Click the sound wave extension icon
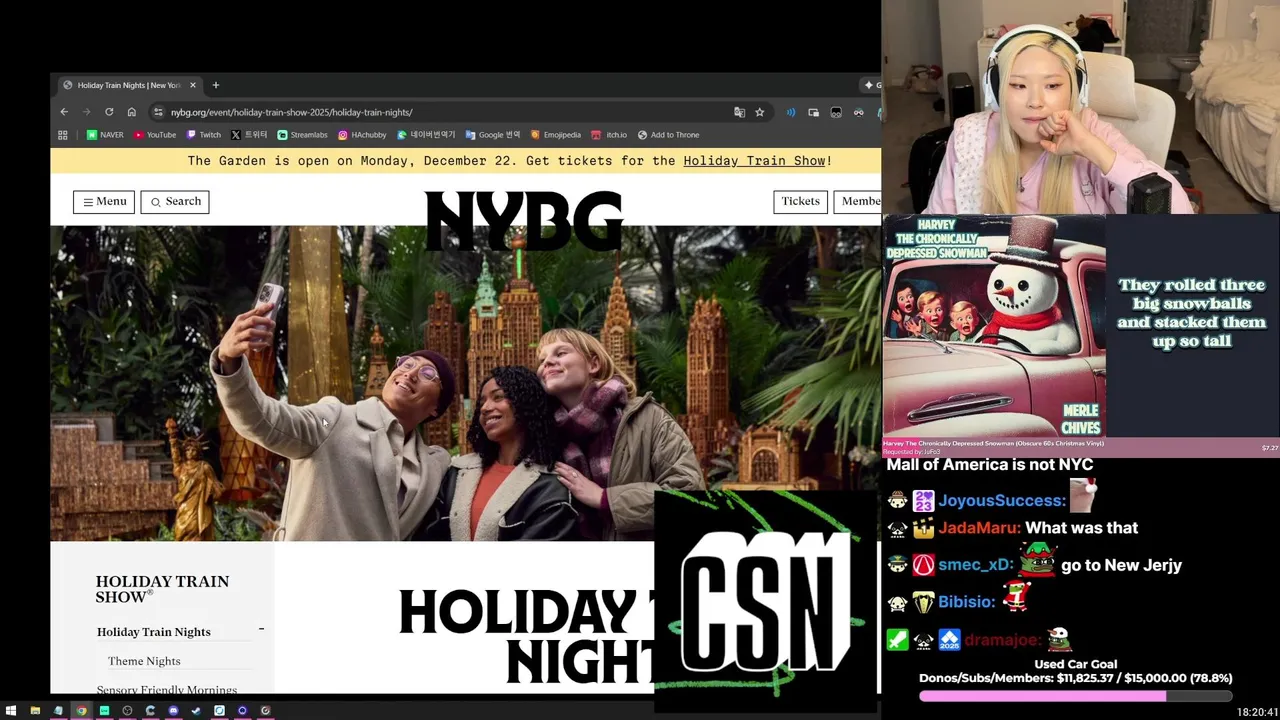Viewport: 1280px width, 720px height. click(x=790, y=112)
